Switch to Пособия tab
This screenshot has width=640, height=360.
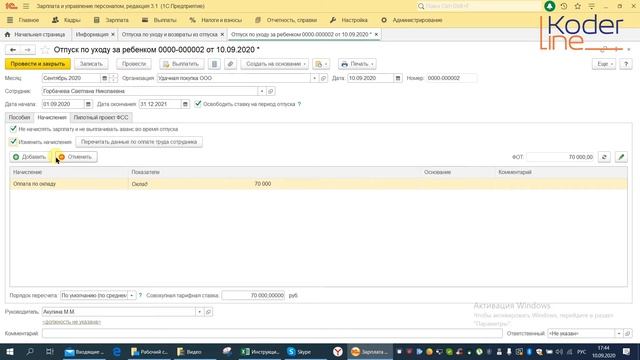coord(20,118)
